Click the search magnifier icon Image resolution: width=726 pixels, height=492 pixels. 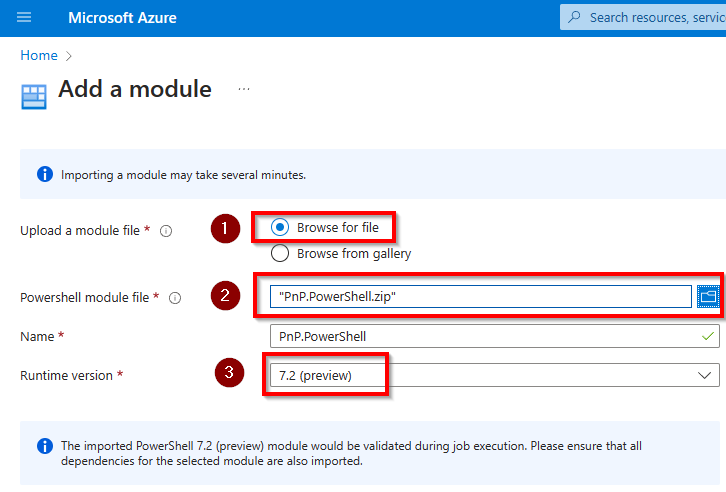point(574,17)
